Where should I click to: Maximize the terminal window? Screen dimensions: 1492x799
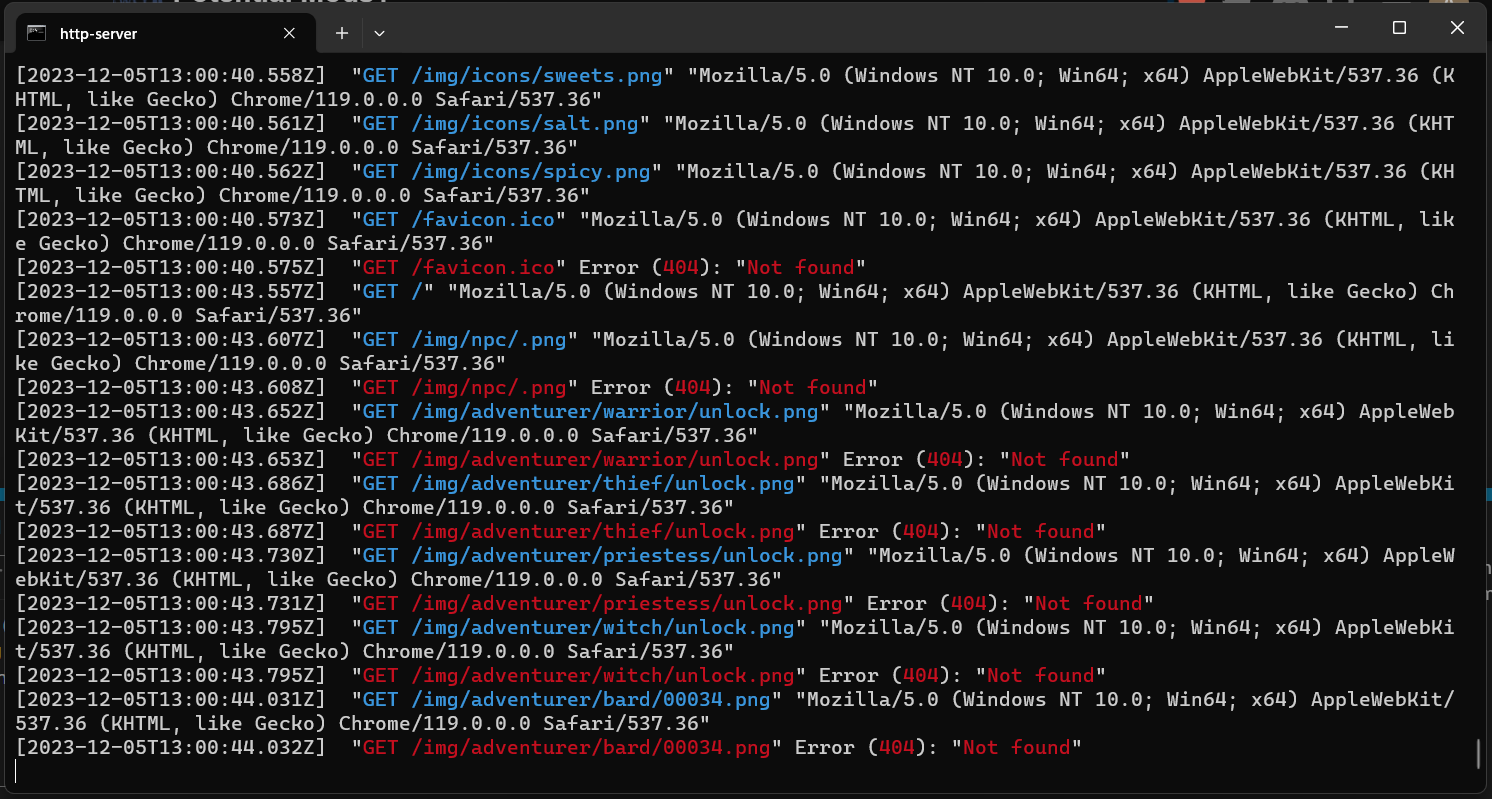[1400, 28]
